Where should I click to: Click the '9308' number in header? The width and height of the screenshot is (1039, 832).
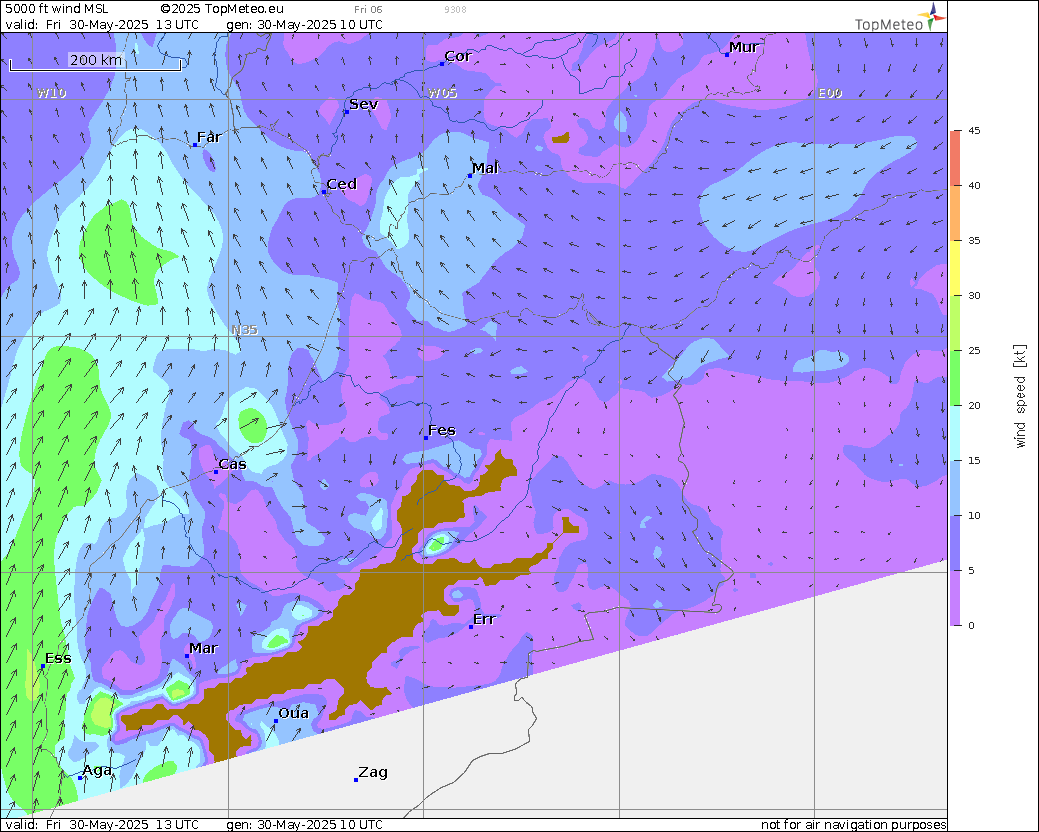coord(455,9)
